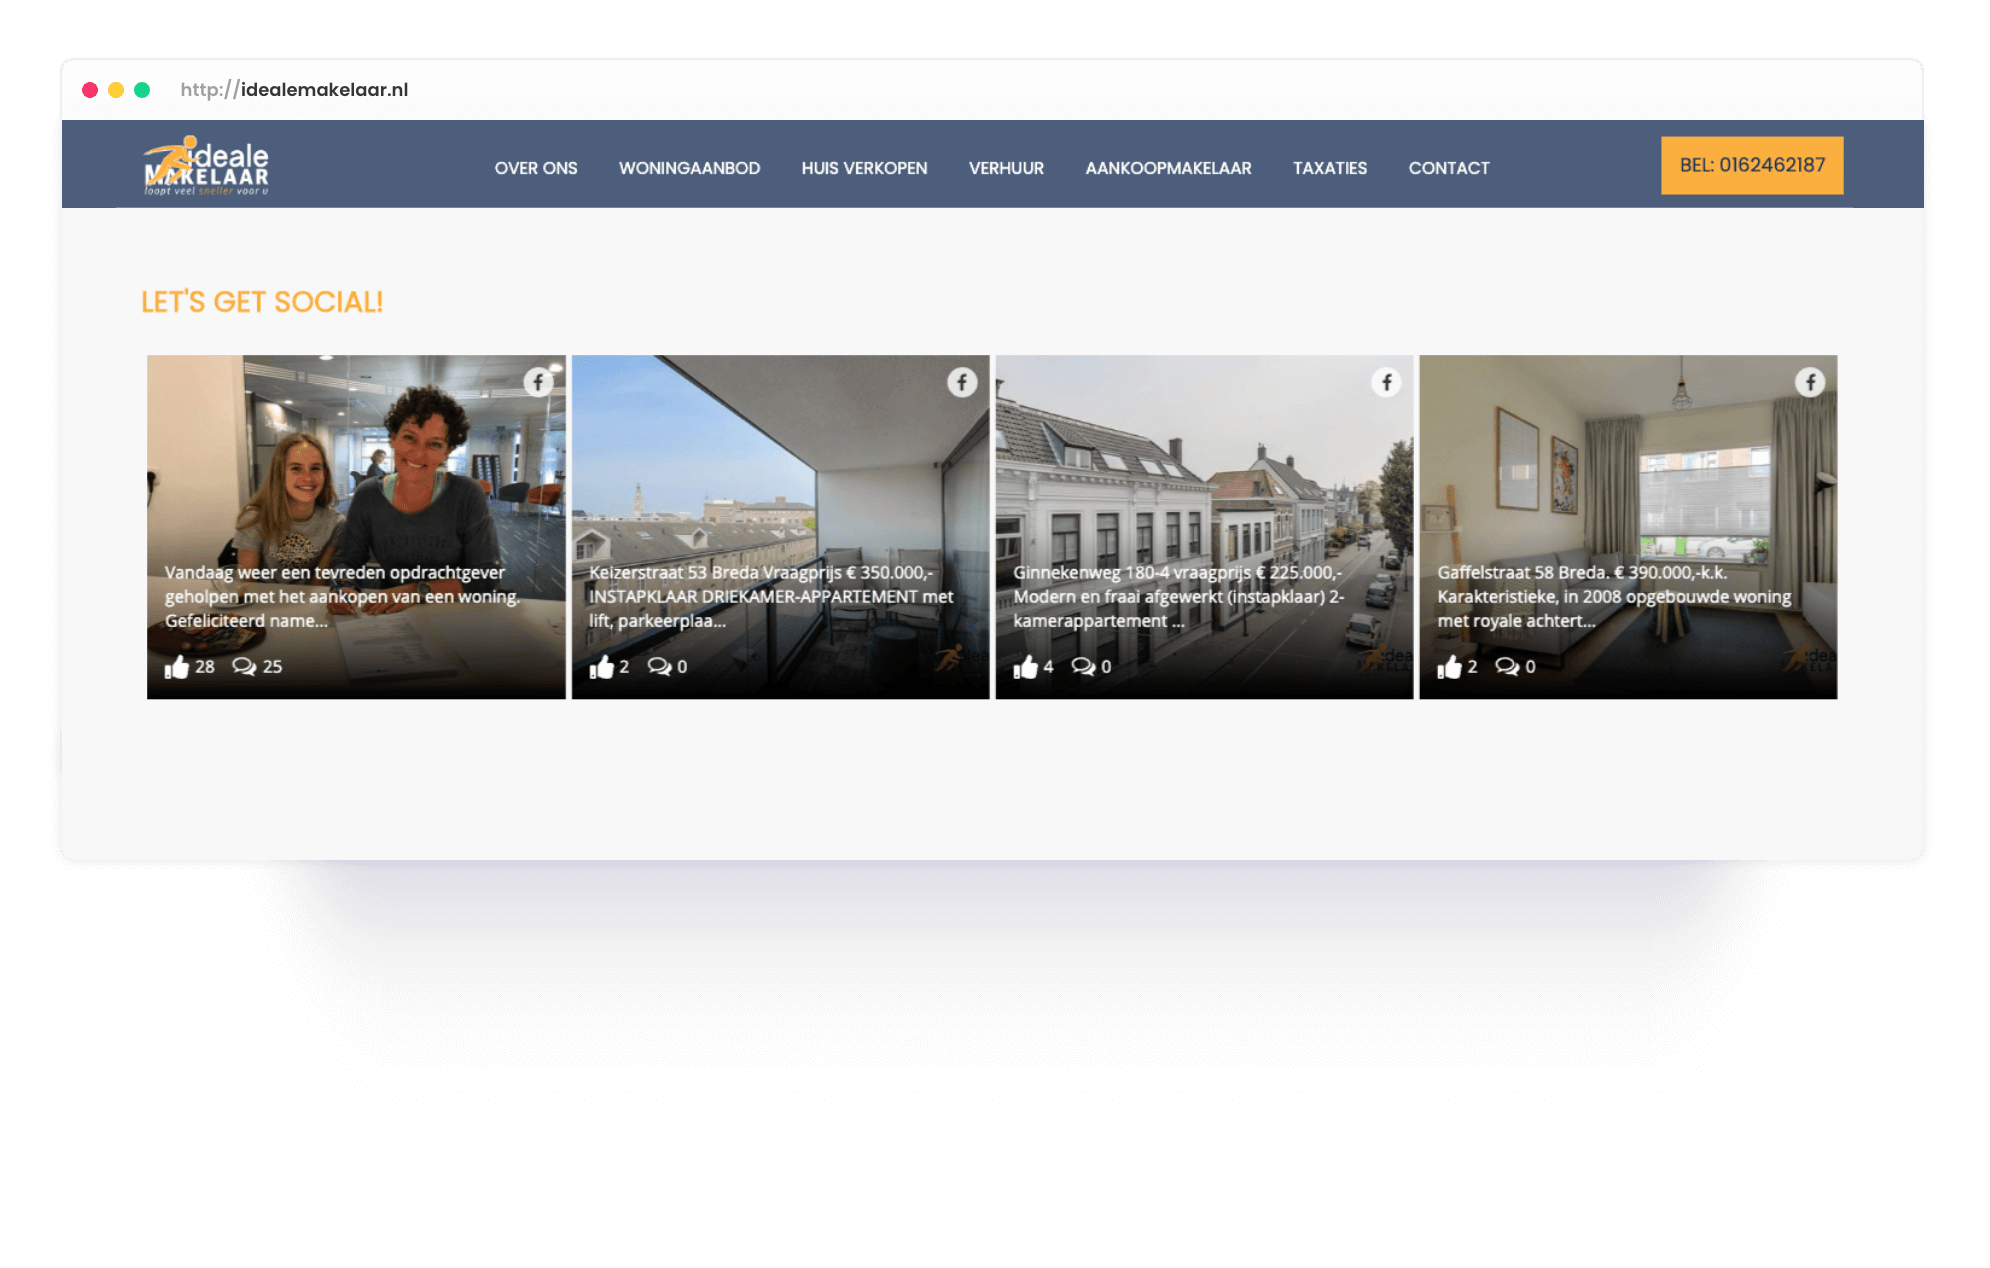The width and height of the screenshot is (1990, 1268).
Task: Click the idealemakelaar.nl address bar
Action: point(295,90)
